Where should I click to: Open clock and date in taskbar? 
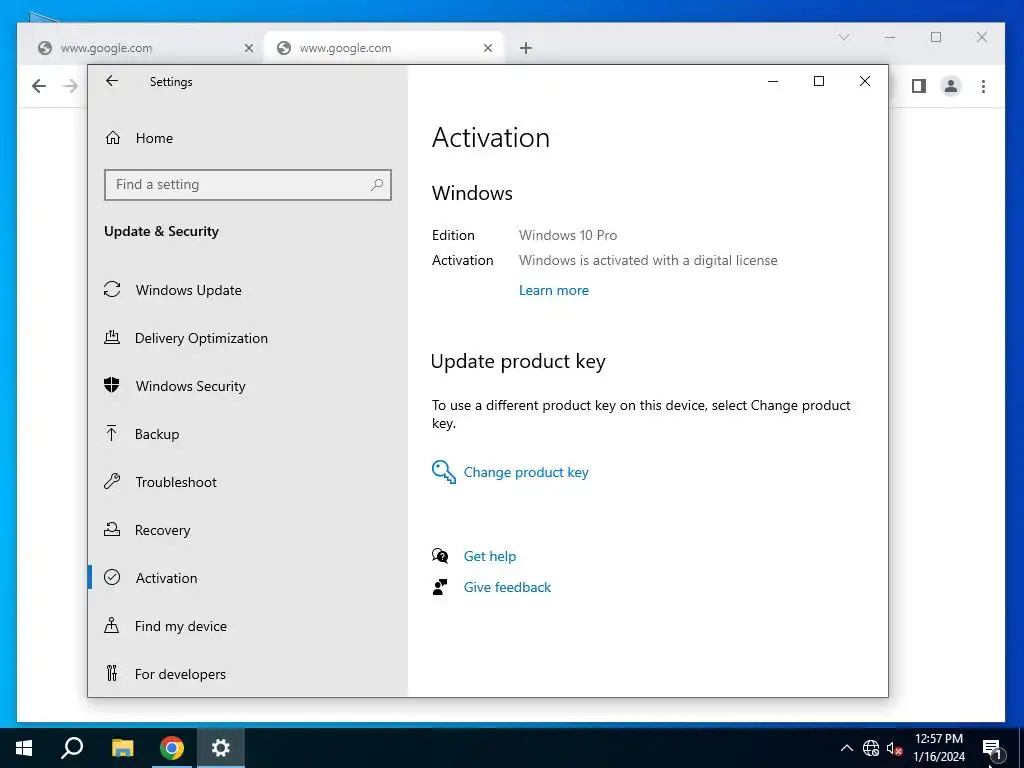[939, 748]
